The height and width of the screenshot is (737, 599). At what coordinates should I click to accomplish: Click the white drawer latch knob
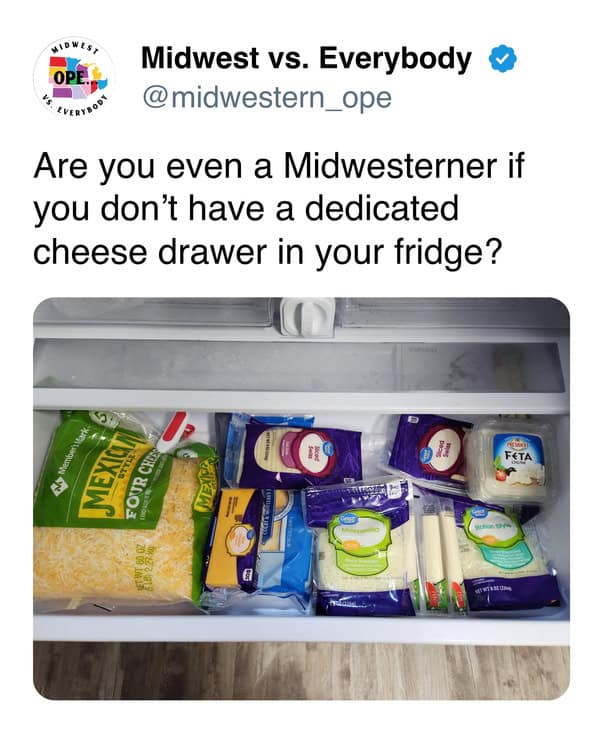308,316
